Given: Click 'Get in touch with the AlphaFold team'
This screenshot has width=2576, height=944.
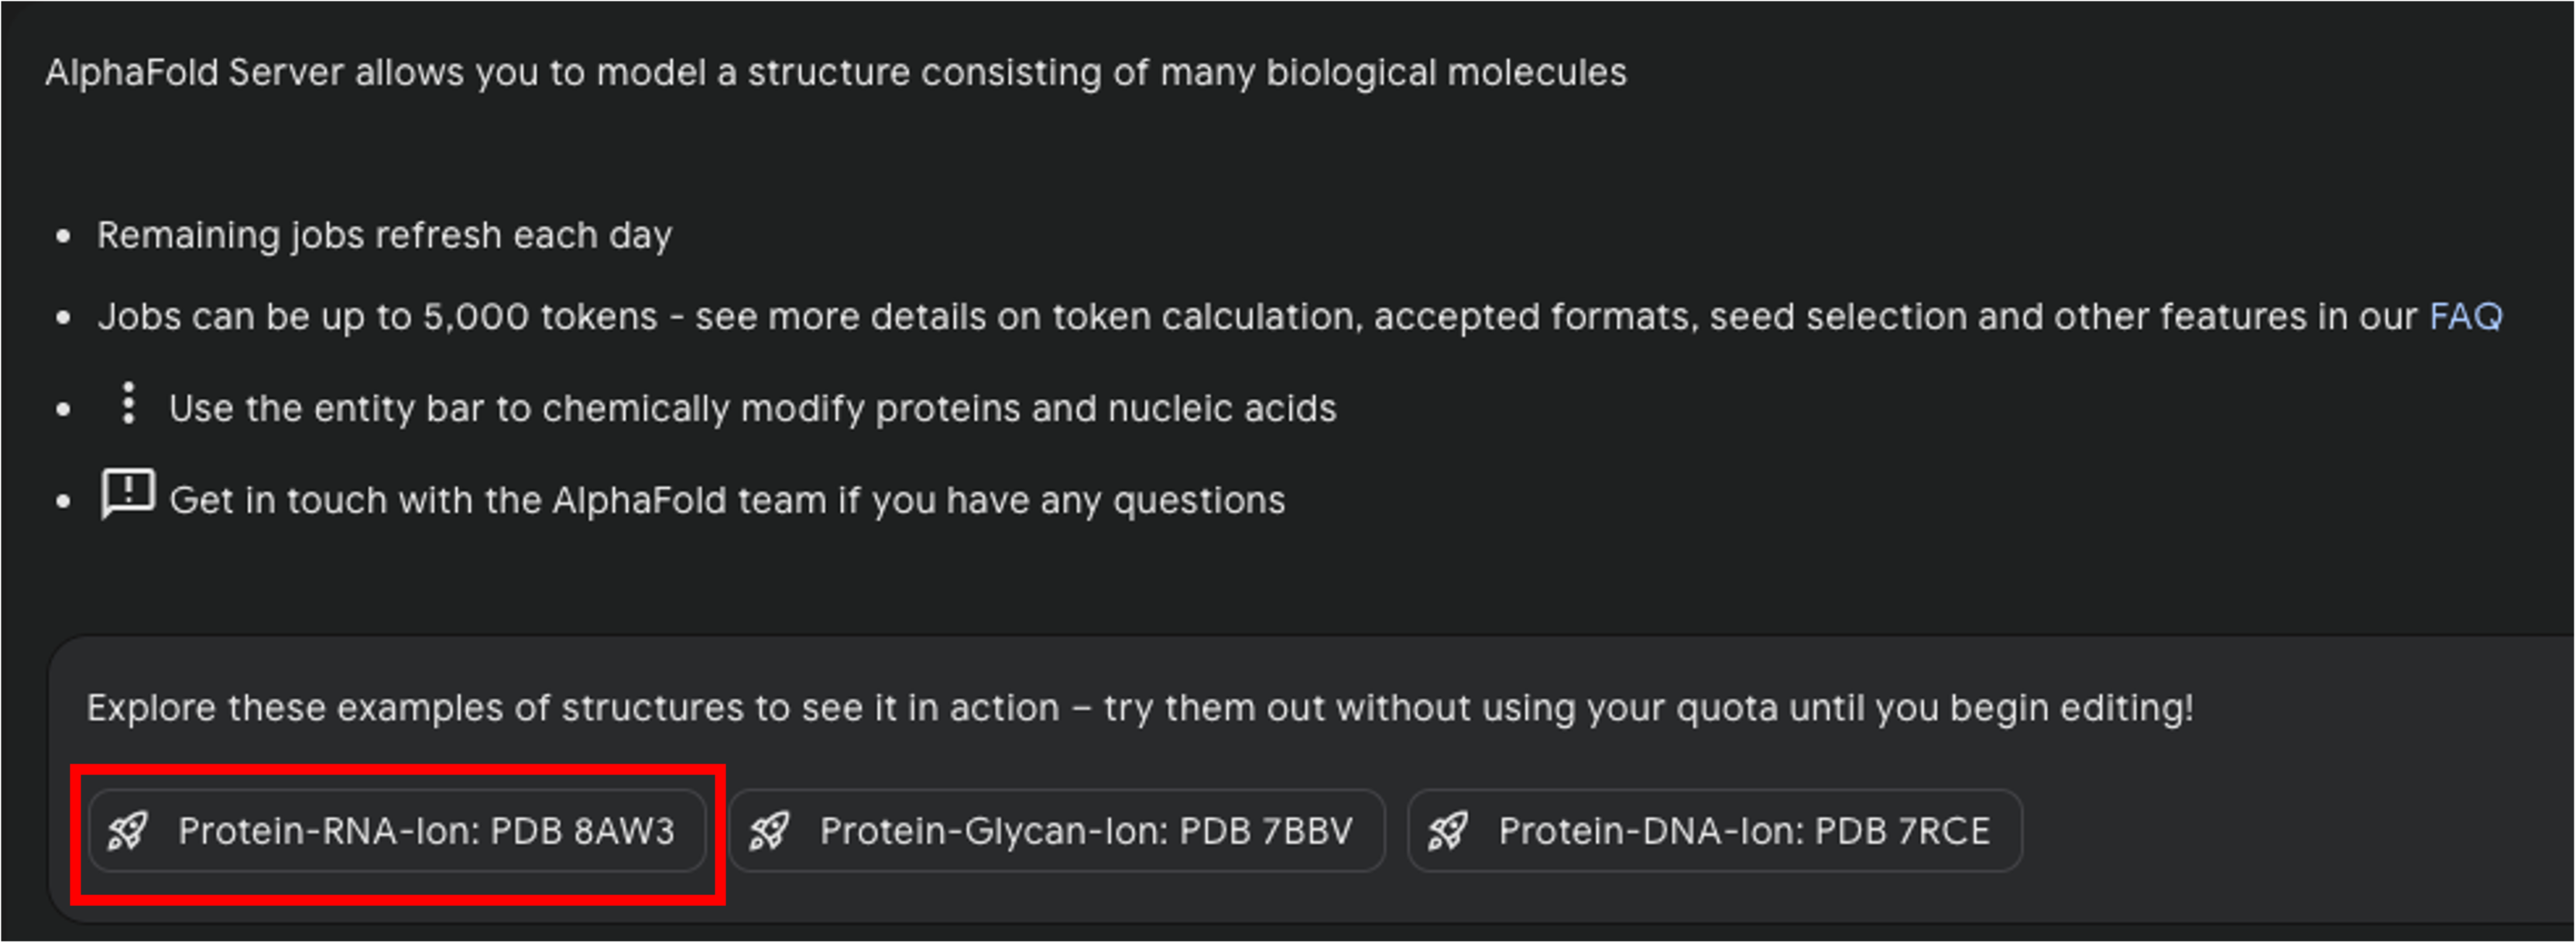Looking at the screenshot, I should pos(727,500).
